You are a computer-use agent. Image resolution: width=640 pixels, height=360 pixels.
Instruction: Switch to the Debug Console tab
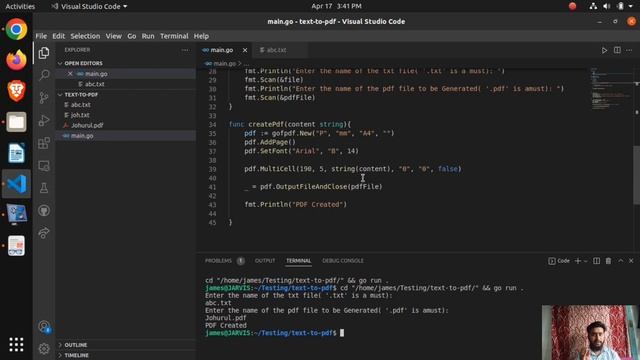pyautogui.click(x=342, y=261)
